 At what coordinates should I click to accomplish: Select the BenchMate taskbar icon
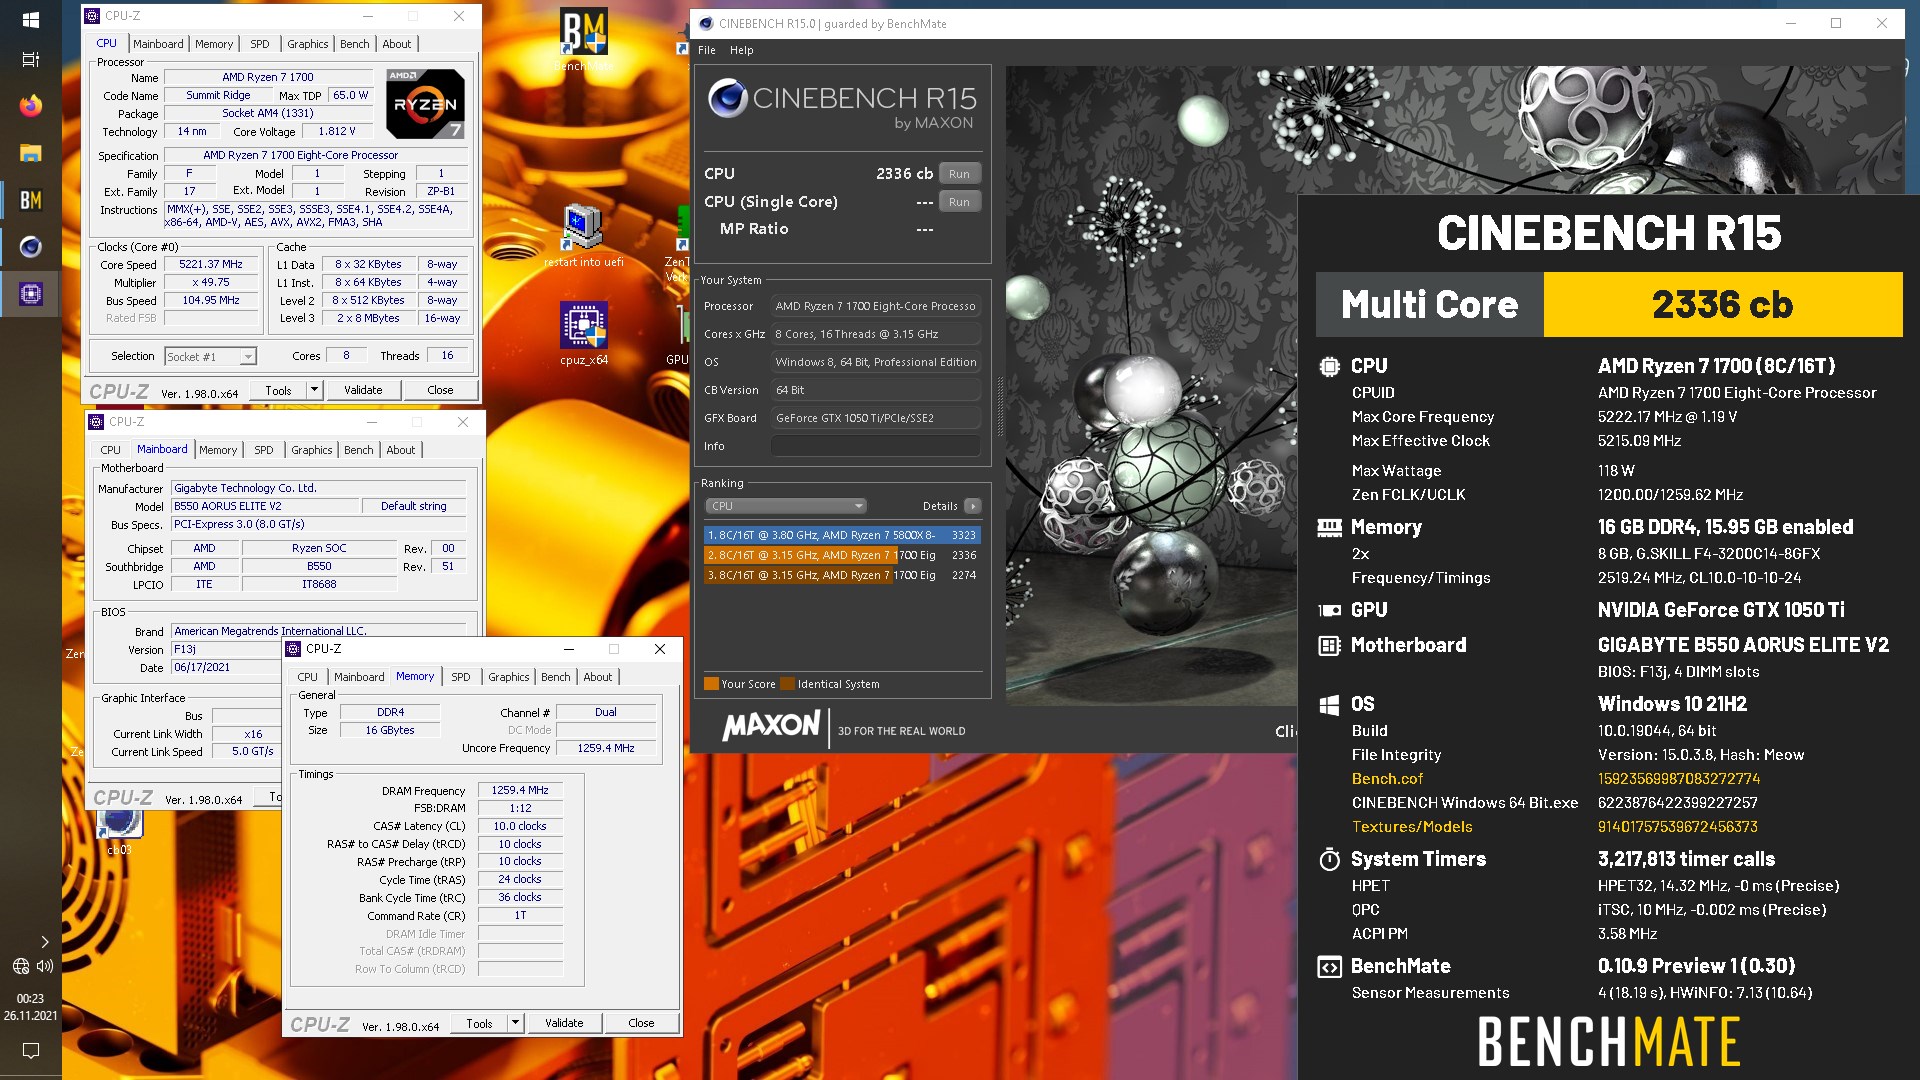point(30,200)
